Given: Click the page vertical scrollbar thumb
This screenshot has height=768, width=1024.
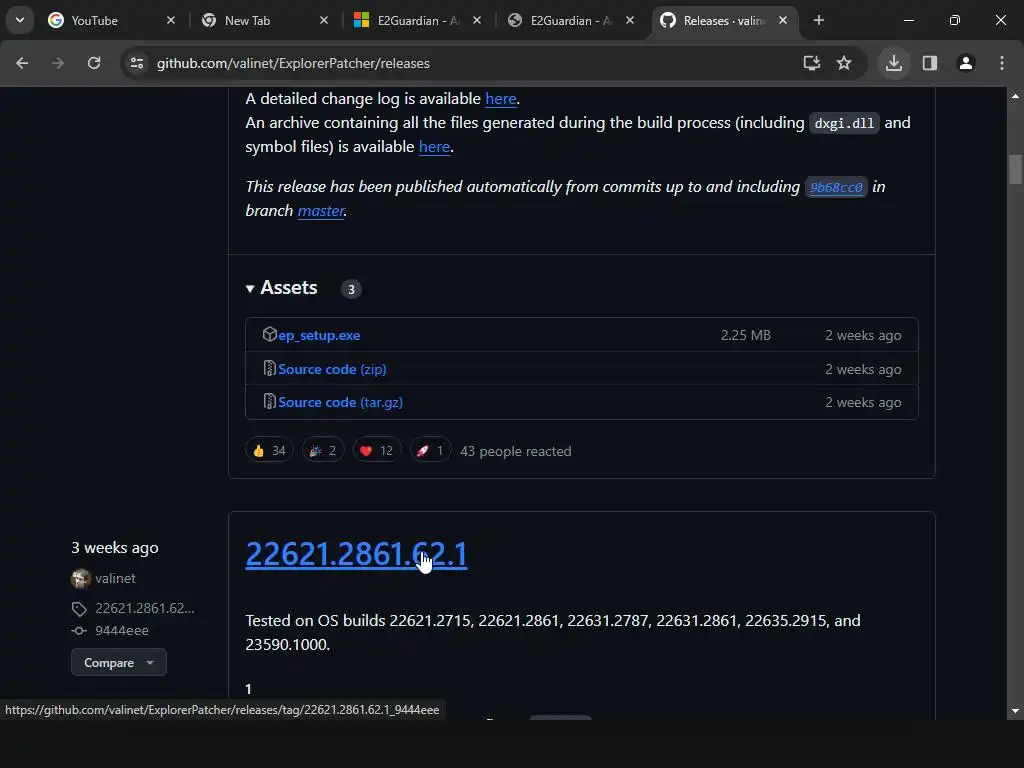Looking at the screenshot, I should [x=1015, y=169].
